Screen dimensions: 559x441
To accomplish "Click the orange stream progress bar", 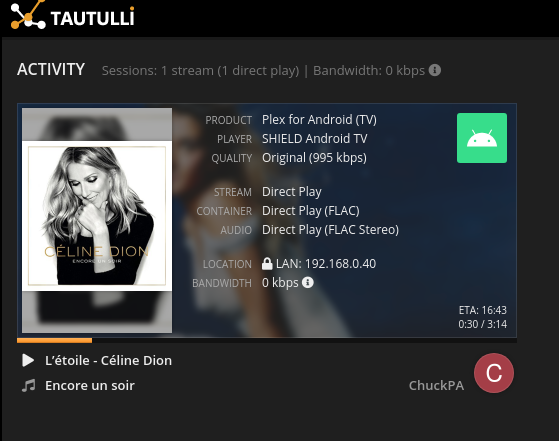I will (55, 340).
